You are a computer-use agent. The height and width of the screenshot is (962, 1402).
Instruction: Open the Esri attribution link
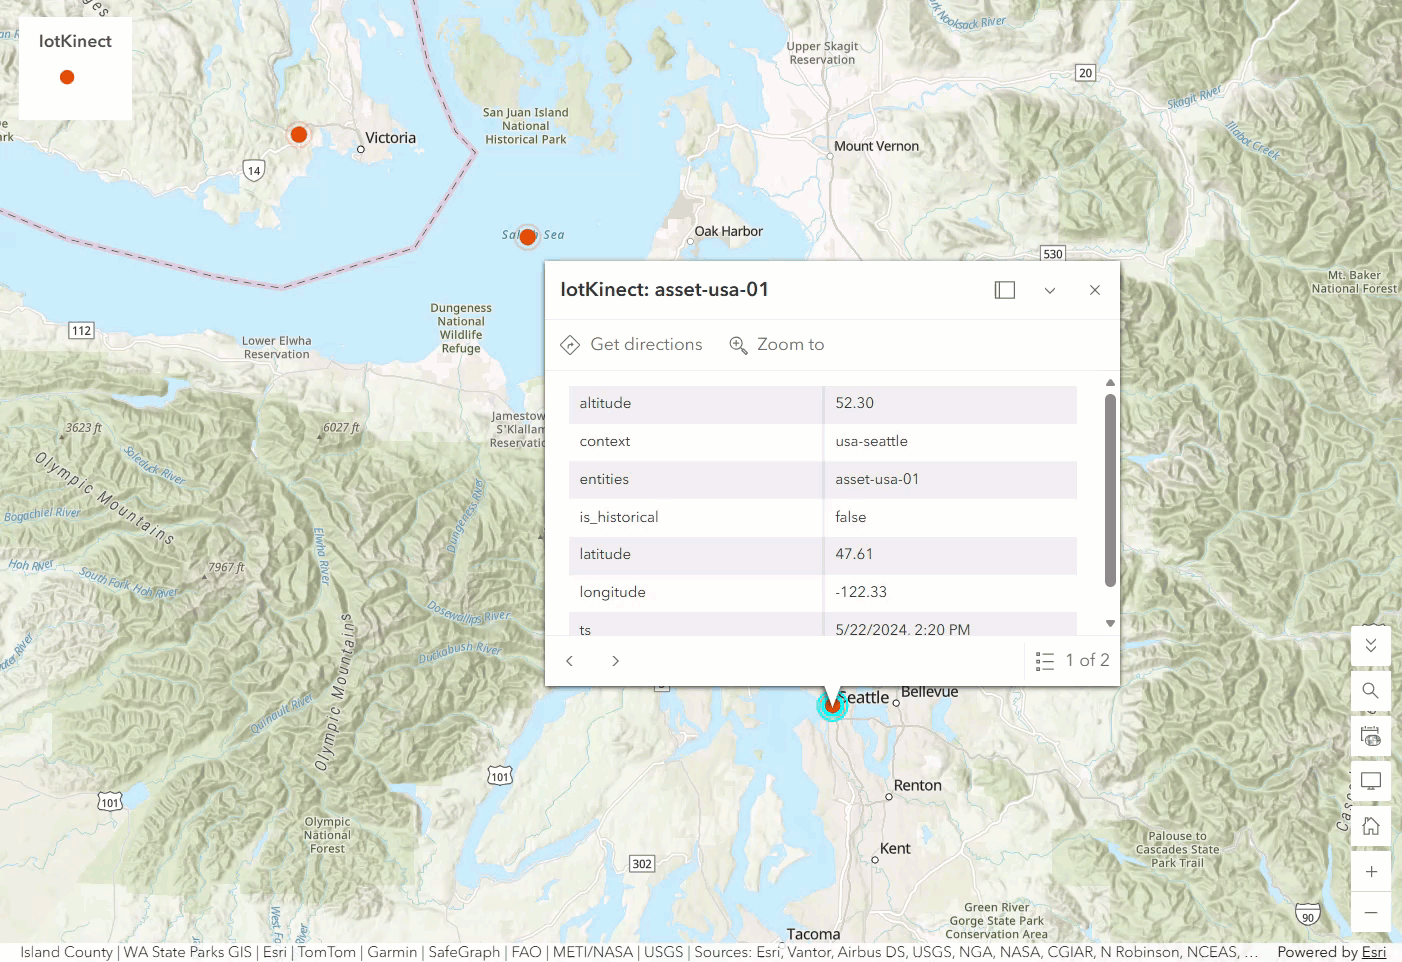pos(1373,952)
